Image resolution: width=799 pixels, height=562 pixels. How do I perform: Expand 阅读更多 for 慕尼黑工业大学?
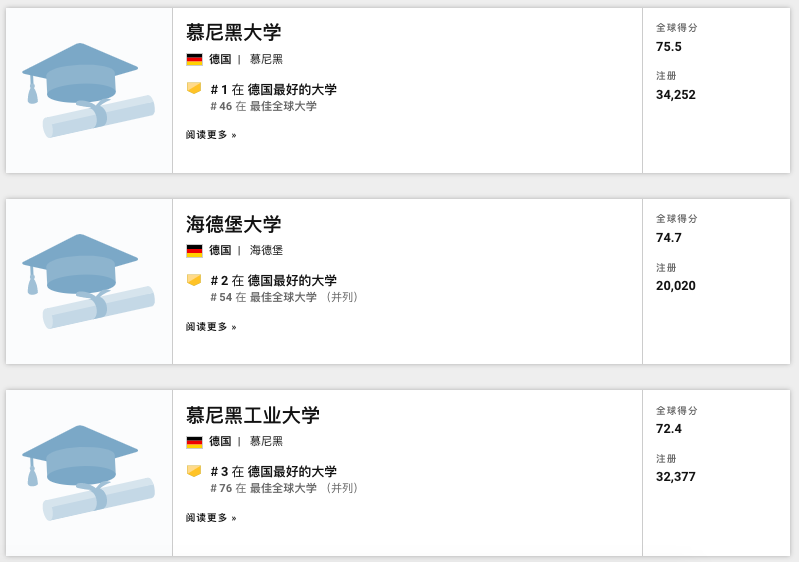point(211,518)
